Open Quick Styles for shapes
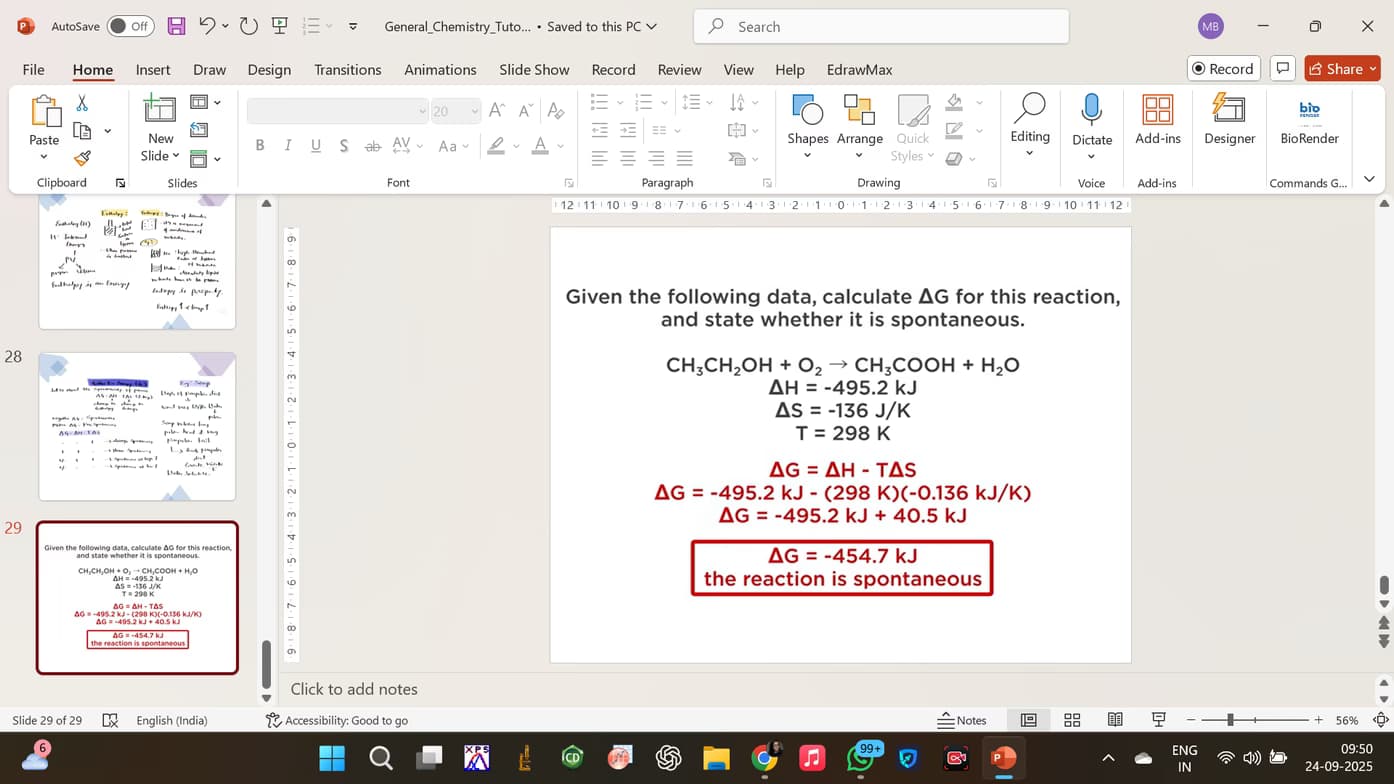The height and width of the screenshot is (784, 1394). [911, 130]
